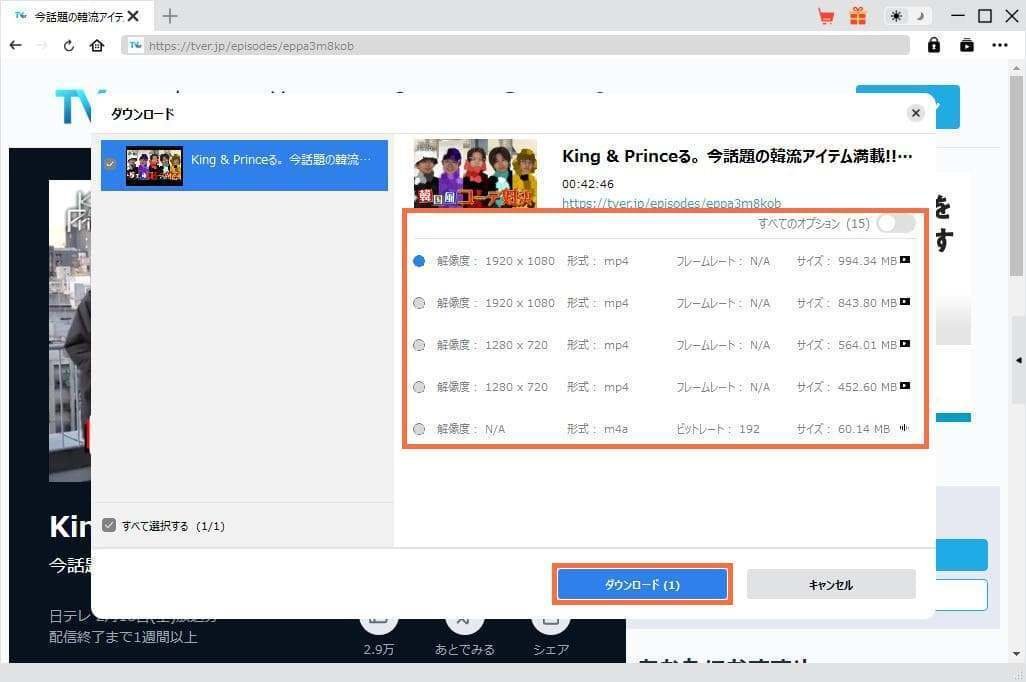Close the 今話題の韓流アイテ browser tab
This screenshot has width=1026, height=682.
tap(133, 16)
